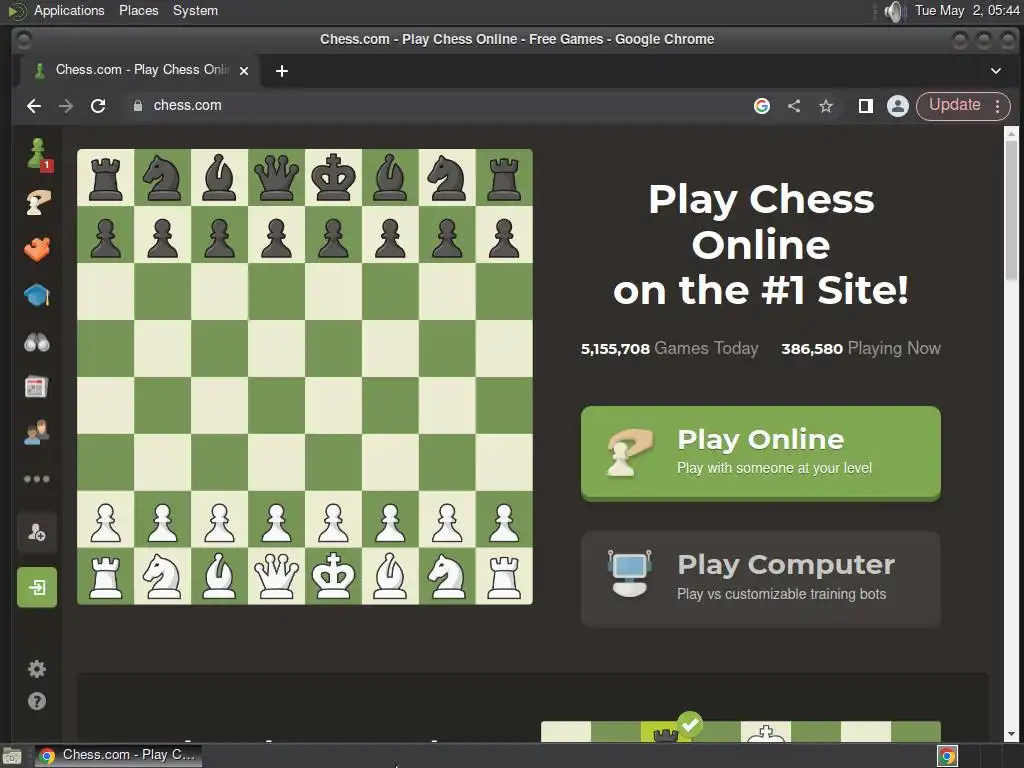Viewport: 1024px width, 768px height.
Task: Open the Social friends icon
Action: coord(37,432)
